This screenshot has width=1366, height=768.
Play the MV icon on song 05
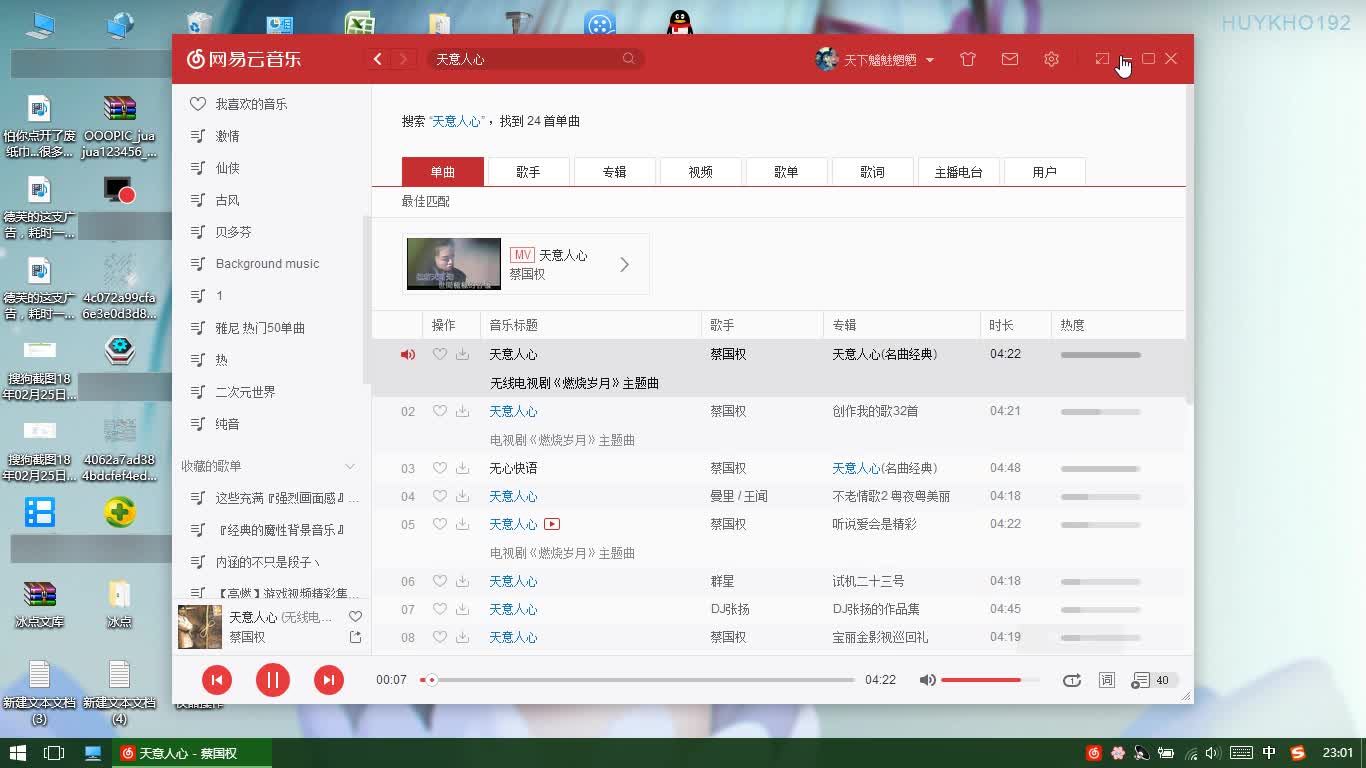(552, 524)
